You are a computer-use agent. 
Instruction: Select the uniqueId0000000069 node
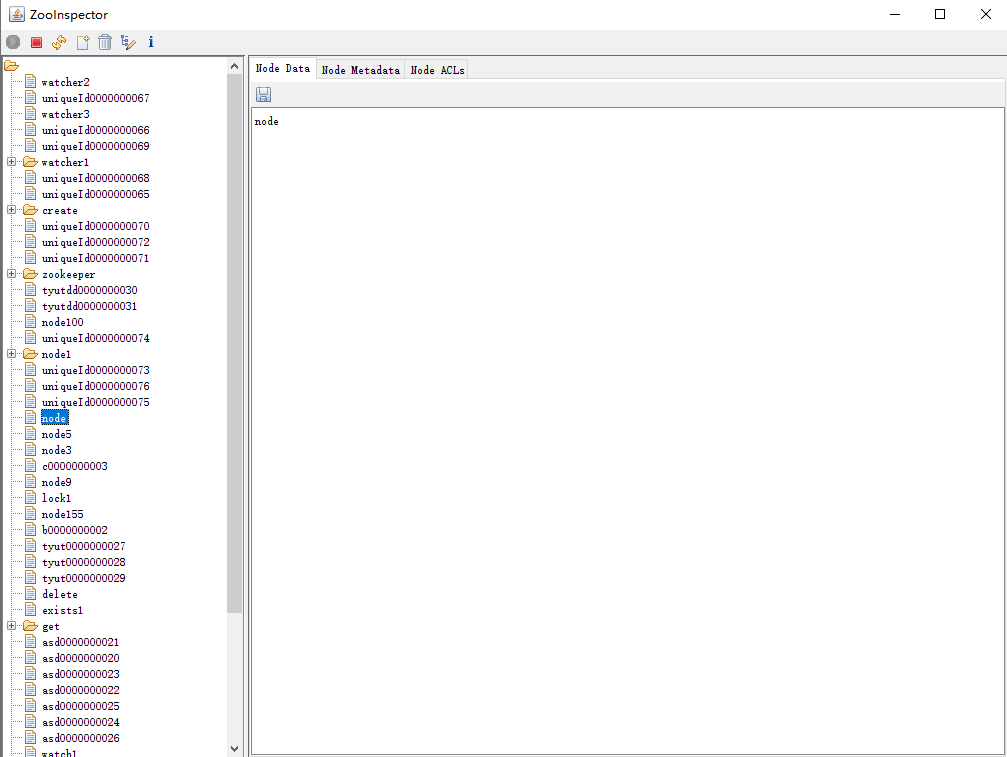pyautogui.click(x=96, y=146)
